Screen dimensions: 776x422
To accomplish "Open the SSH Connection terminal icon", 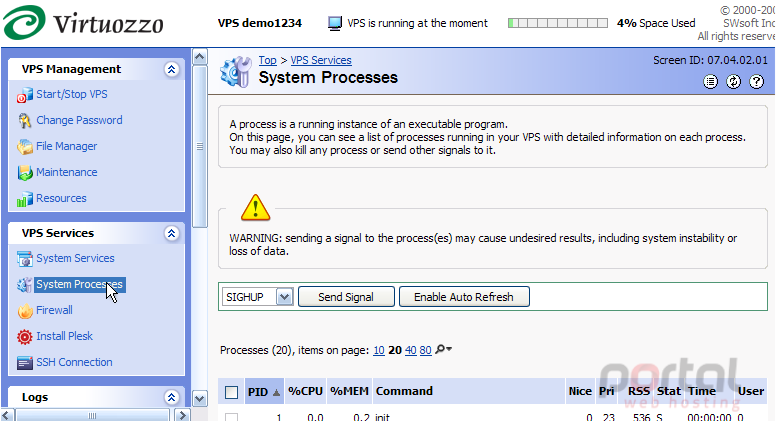I will point(24,363).
